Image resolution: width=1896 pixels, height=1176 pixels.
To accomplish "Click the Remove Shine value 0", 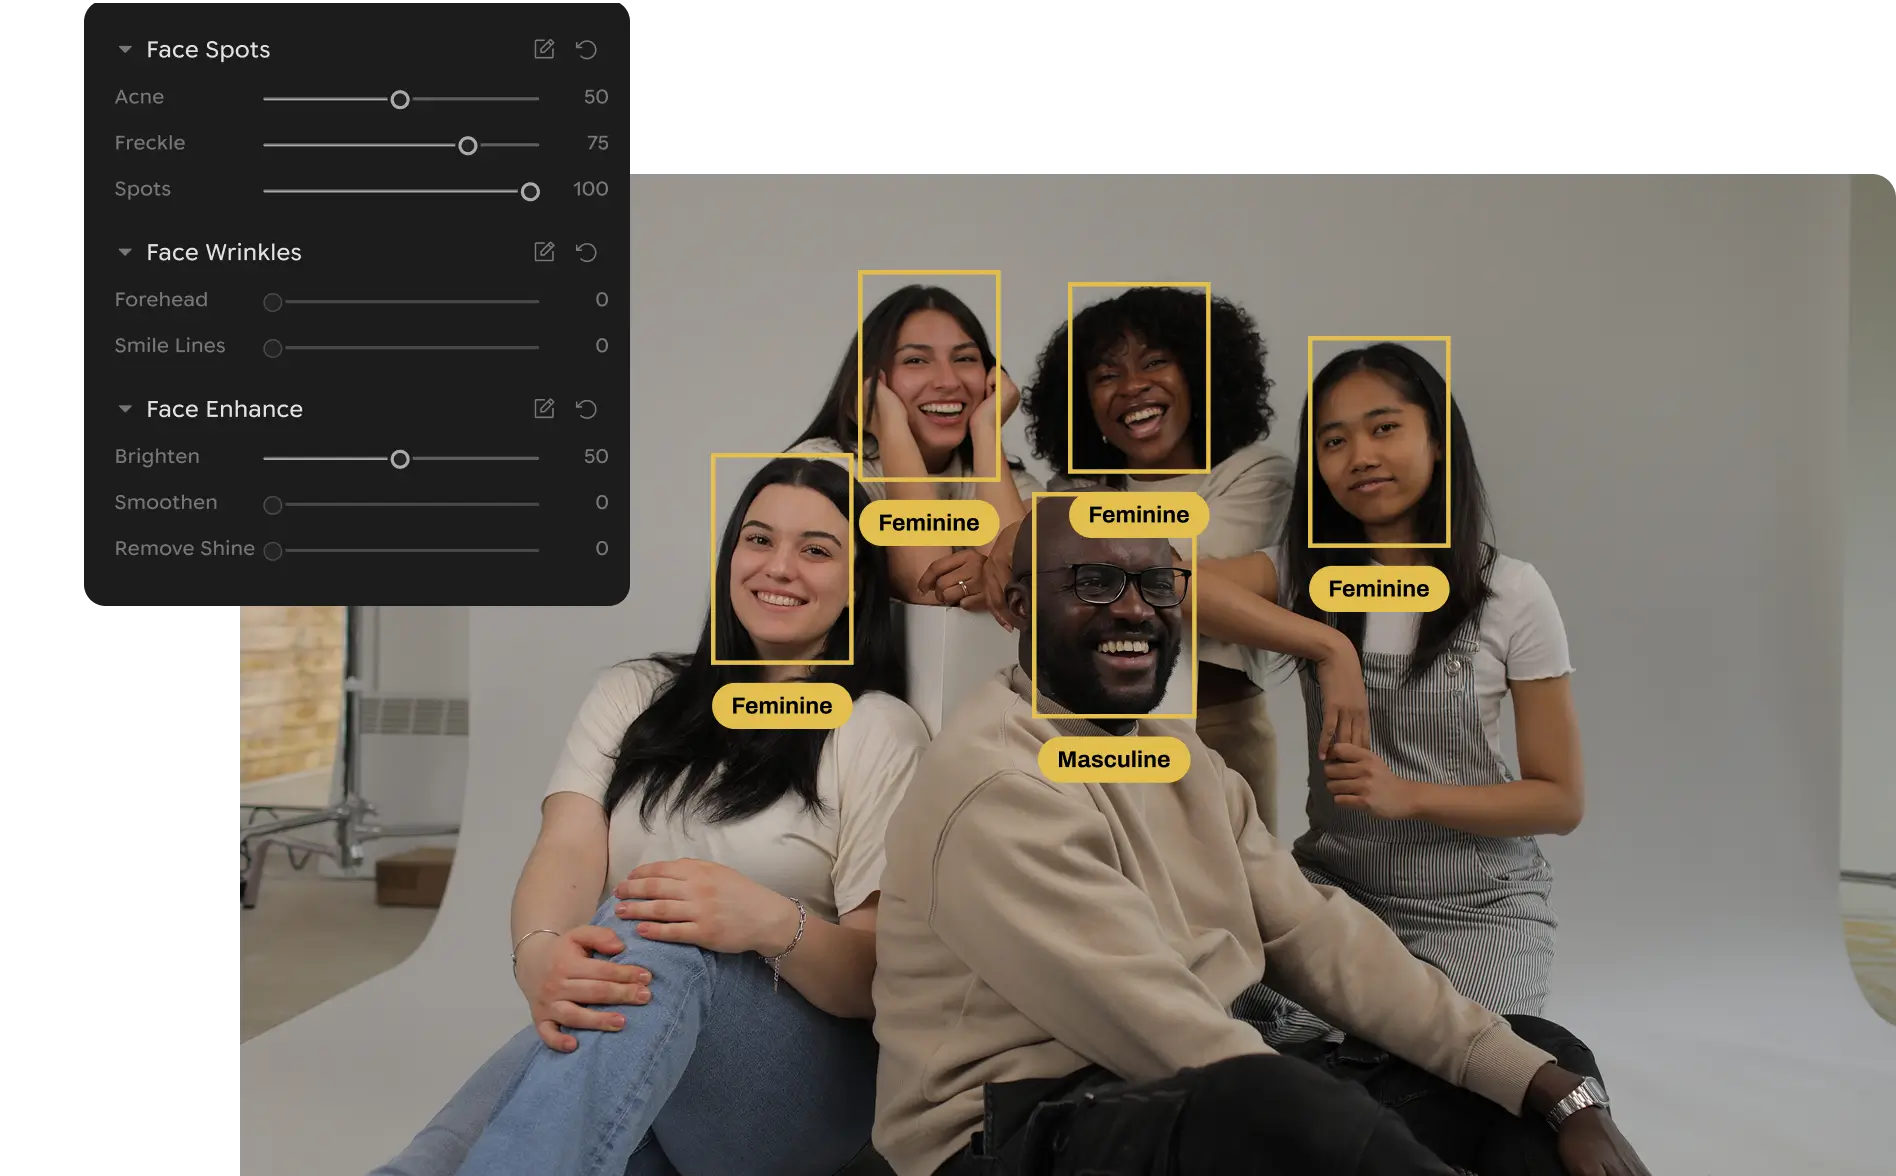I will click(x=602, y=549).
